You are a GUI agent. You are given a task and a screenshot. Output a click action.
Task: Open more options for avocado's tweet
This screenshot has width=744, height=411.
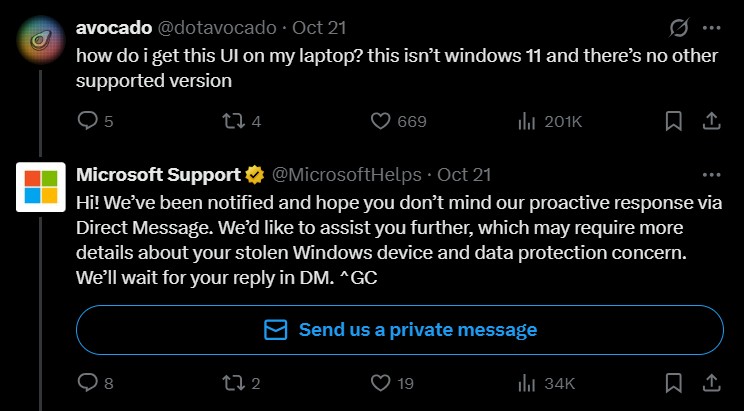[711, 27]
